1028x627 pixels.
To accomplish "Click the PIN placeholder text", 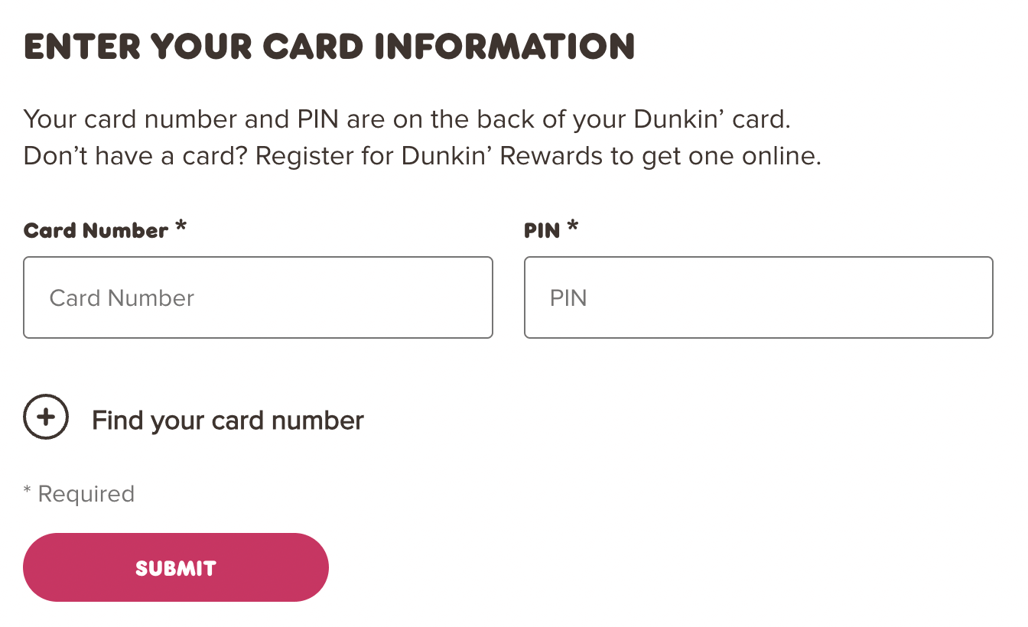I will point(568,297).
